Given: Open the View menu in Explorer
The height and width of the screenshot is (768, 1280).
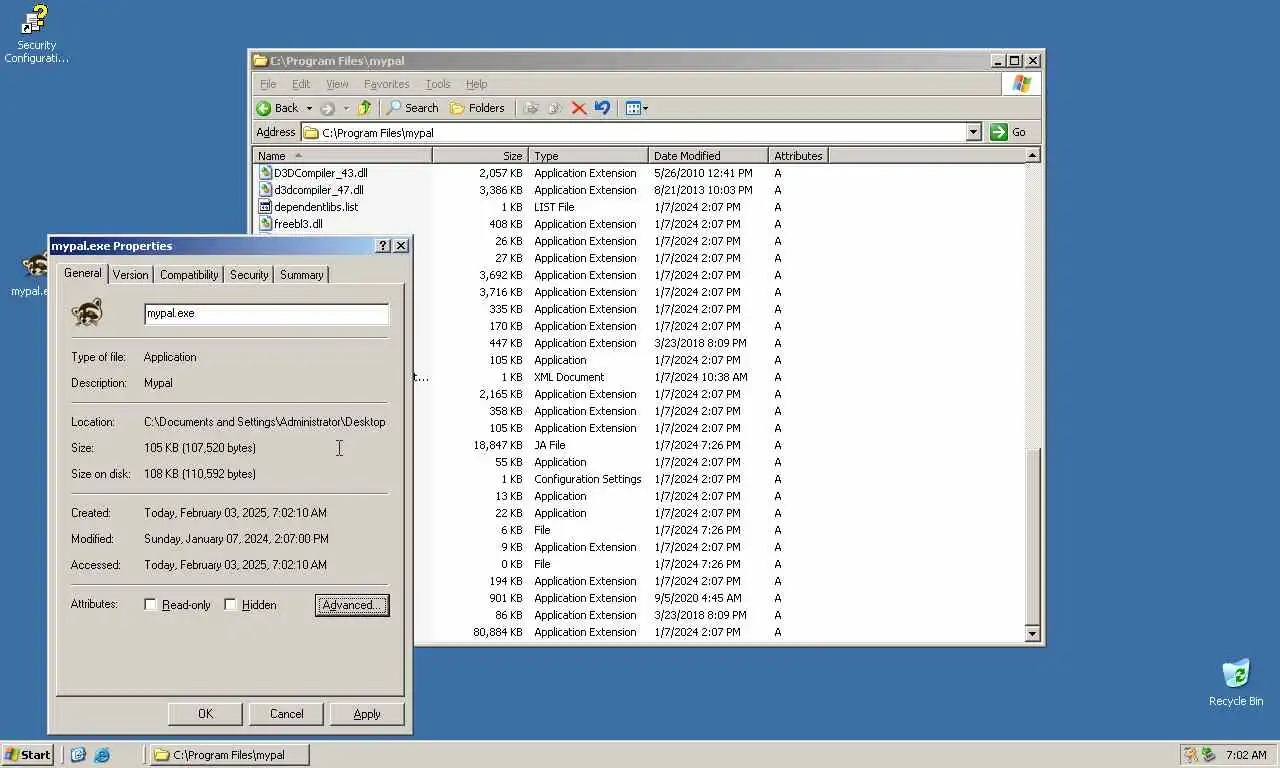Looking at the screenshot, I should click(337, 84).
